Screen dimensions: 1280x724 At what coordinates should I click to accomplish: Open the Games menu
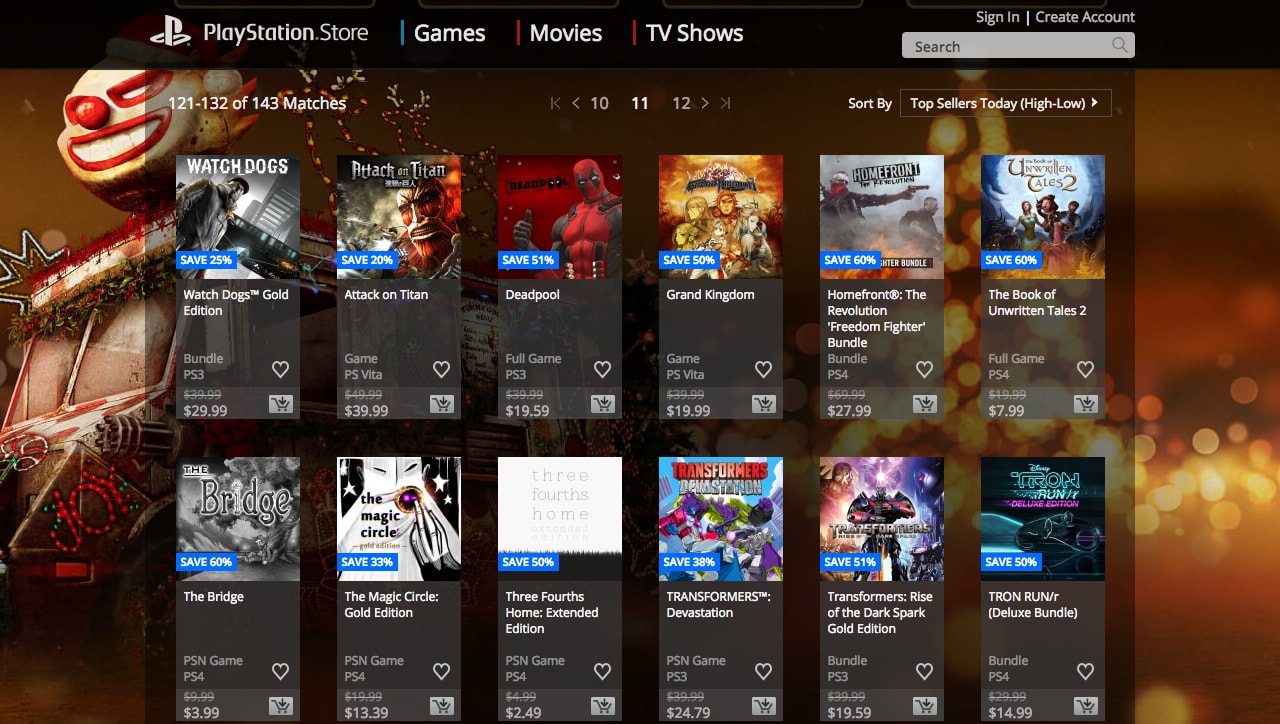449,33
